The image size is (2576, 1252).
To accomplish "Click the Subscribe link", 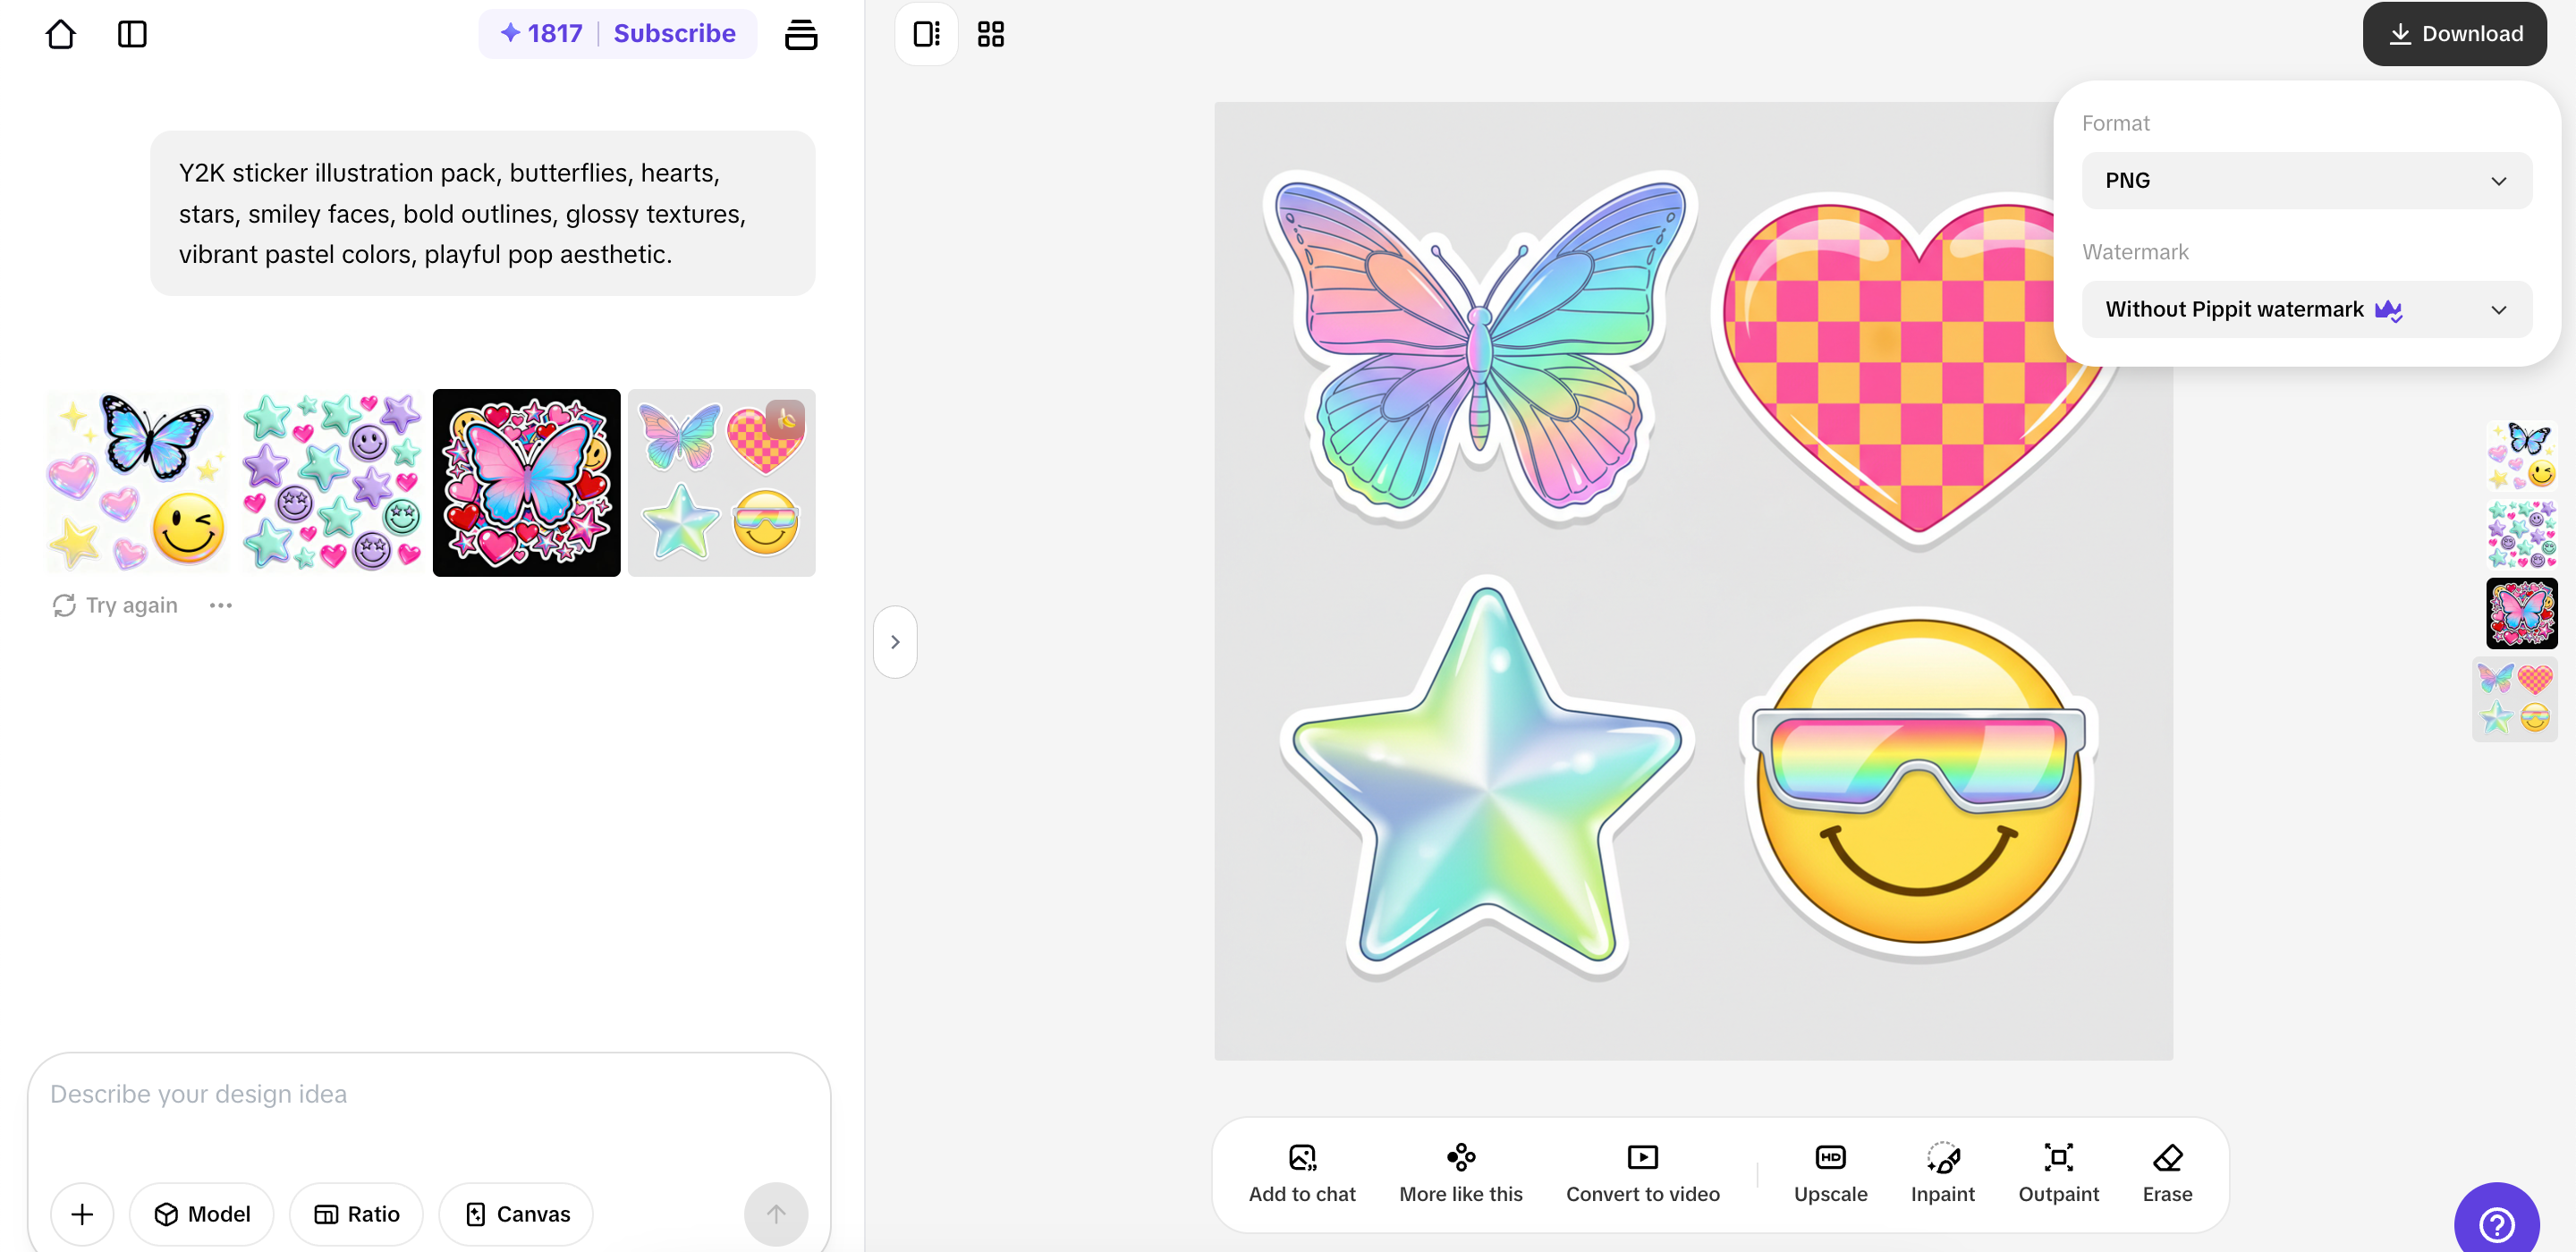I will pos(674,34).
